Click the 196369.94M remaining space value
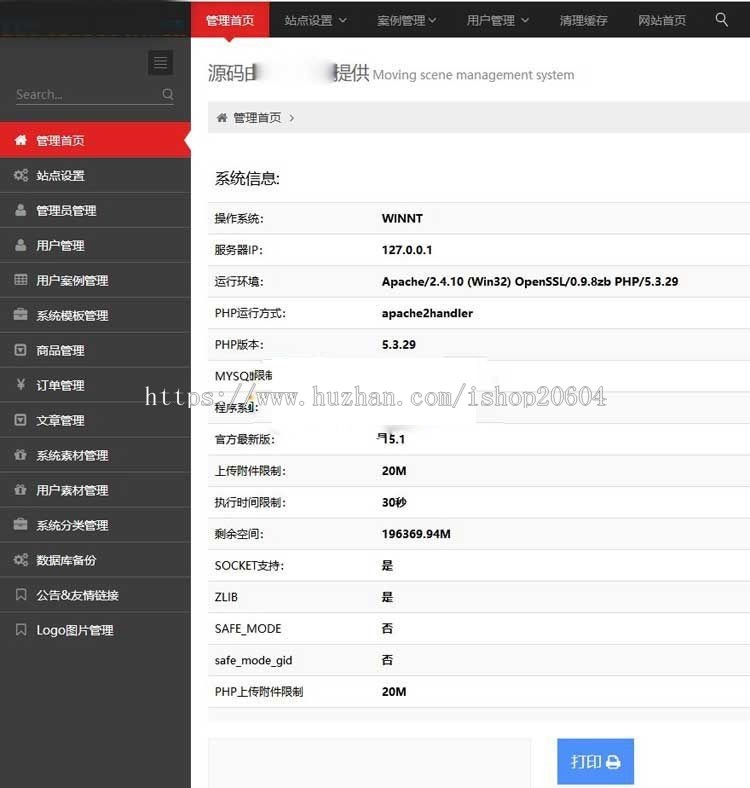750x788 pixels. [416, 534]
